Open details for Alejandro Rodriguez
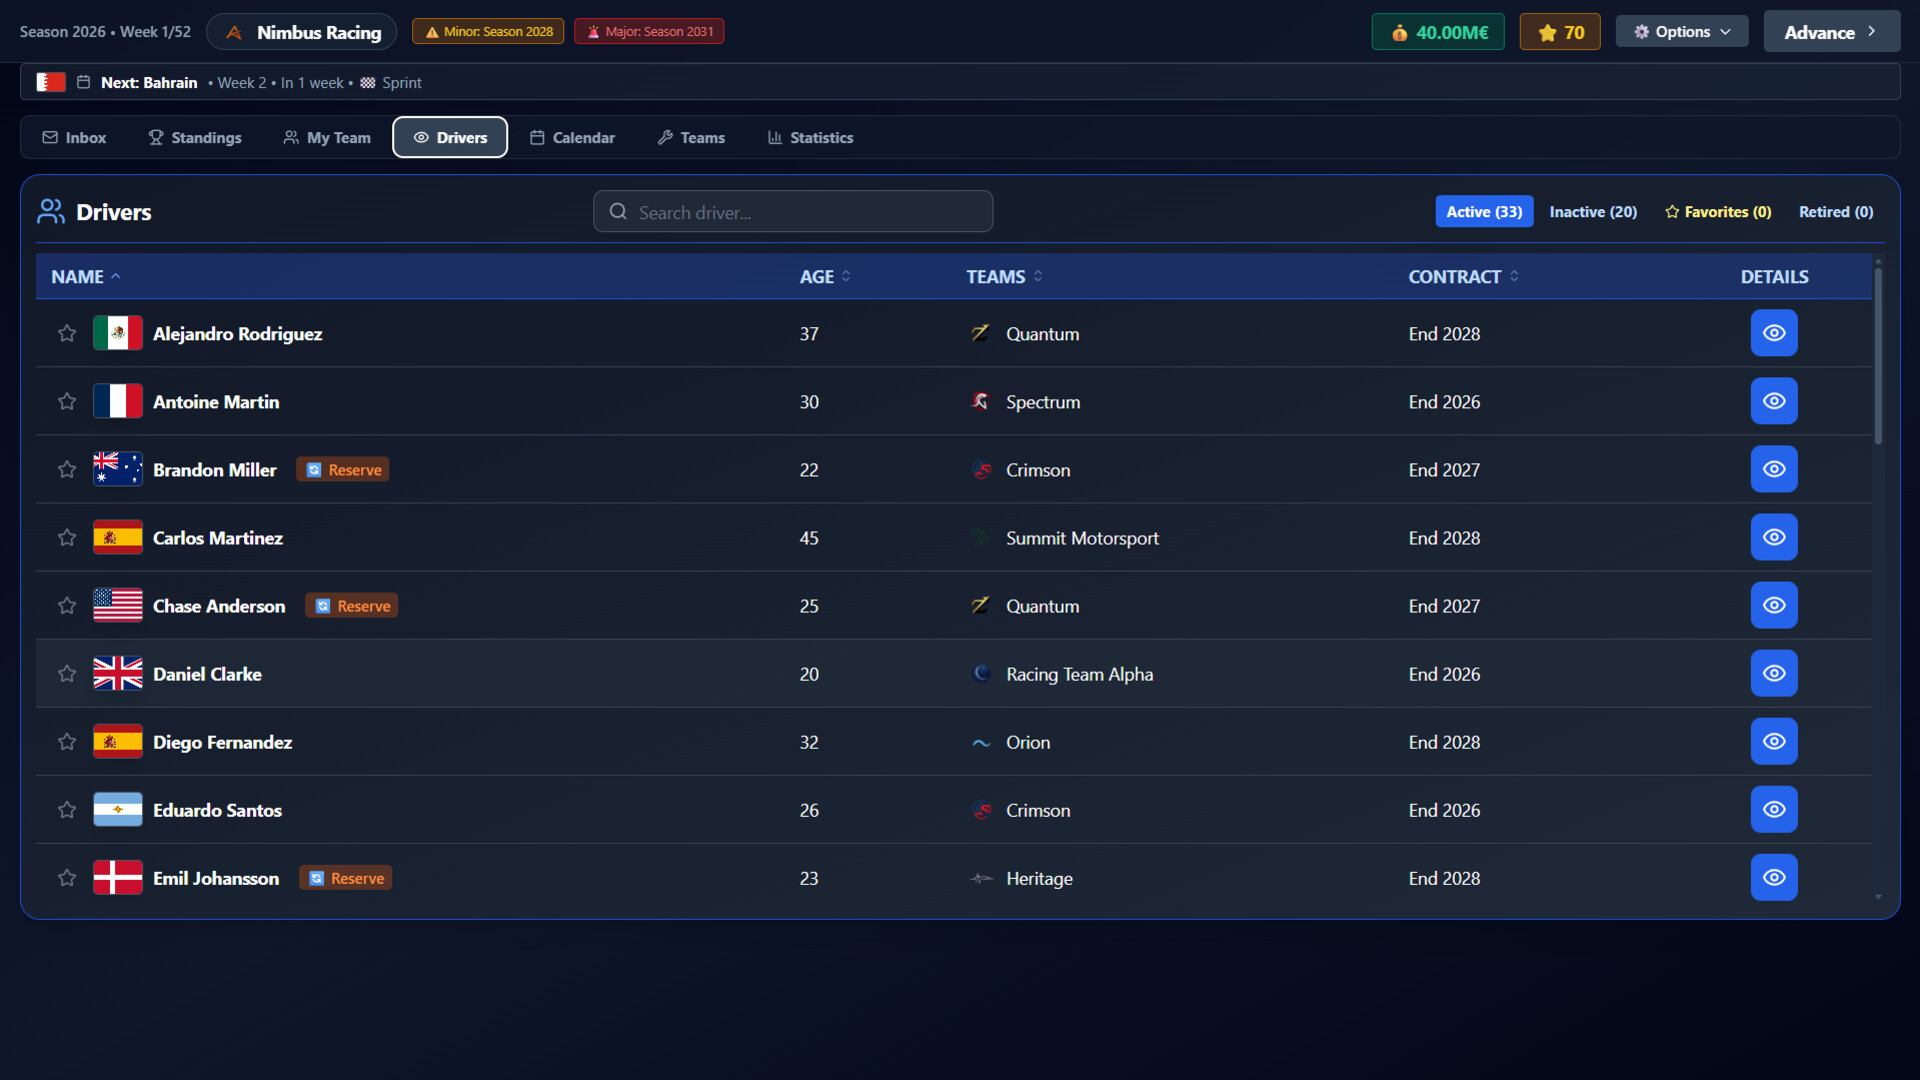This screenshot has width=1920, height=1080. [x=1774, y=333]
